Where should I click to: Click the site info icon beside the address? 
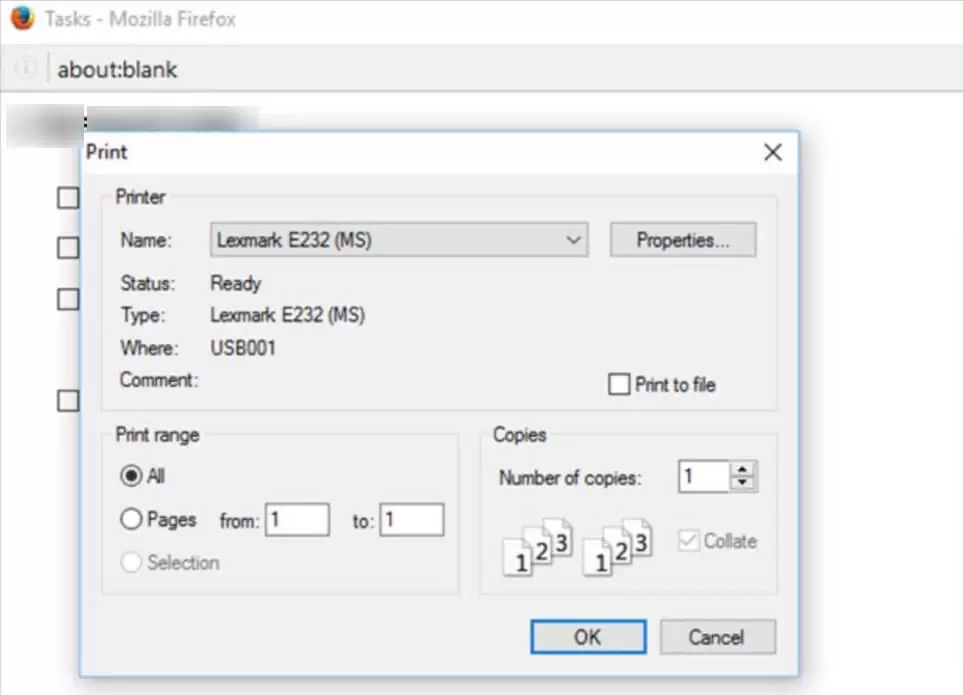coord(25,68)
